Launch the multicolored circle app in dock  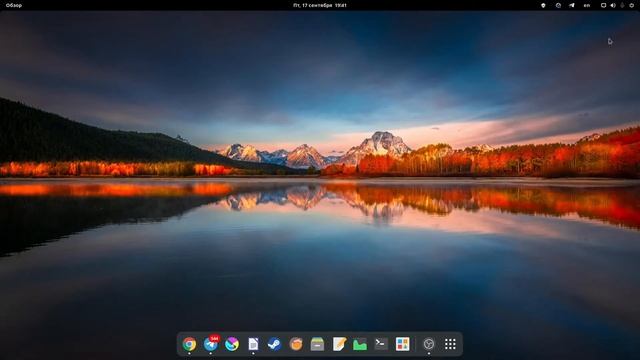[x=232, y=344]
